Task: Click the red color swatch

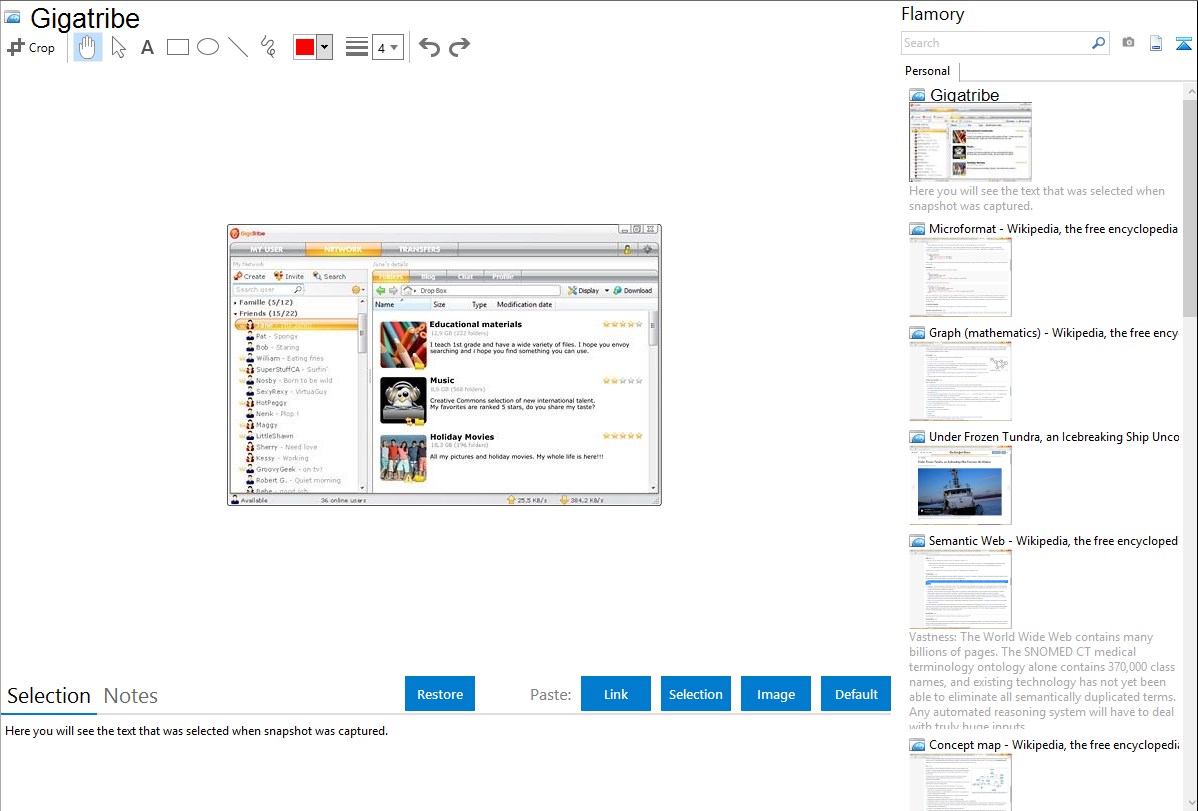Action: point(305,47)
